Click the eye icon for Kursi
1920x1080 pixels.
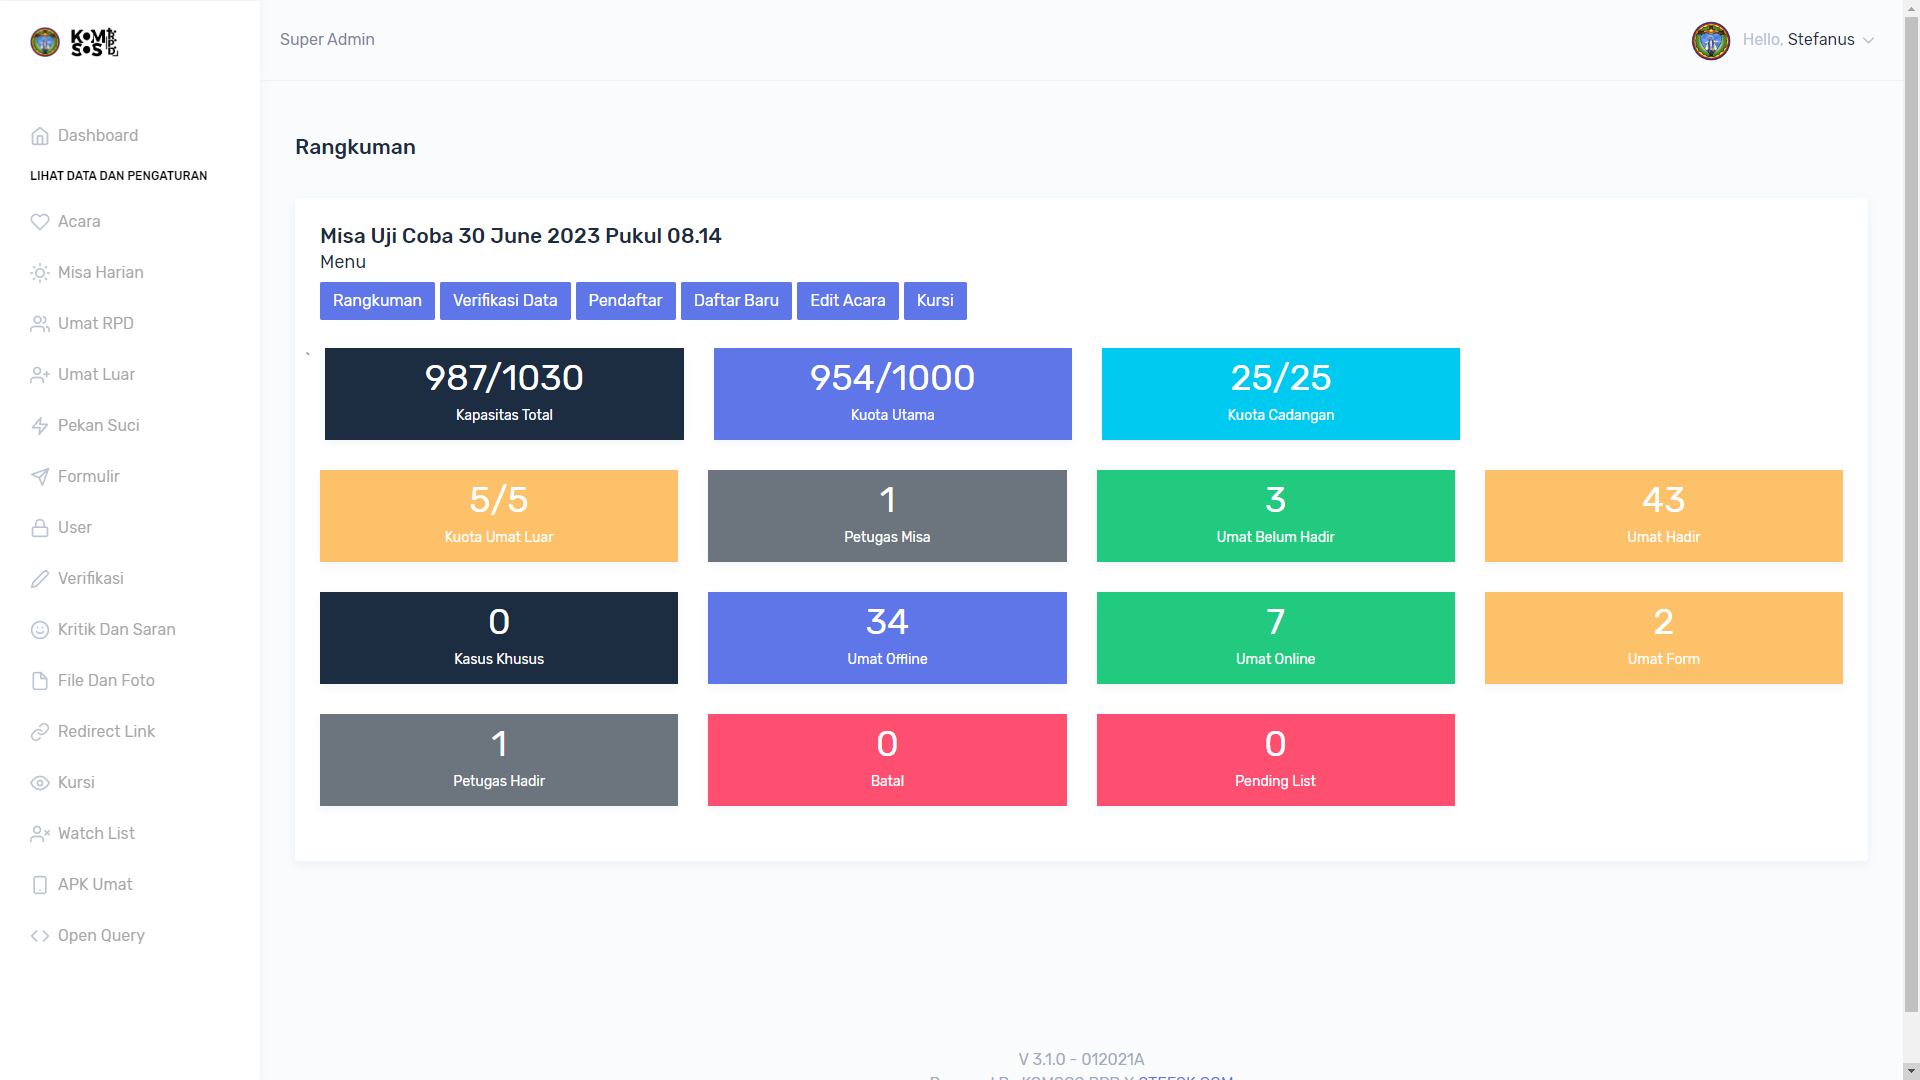click(40, 783)
